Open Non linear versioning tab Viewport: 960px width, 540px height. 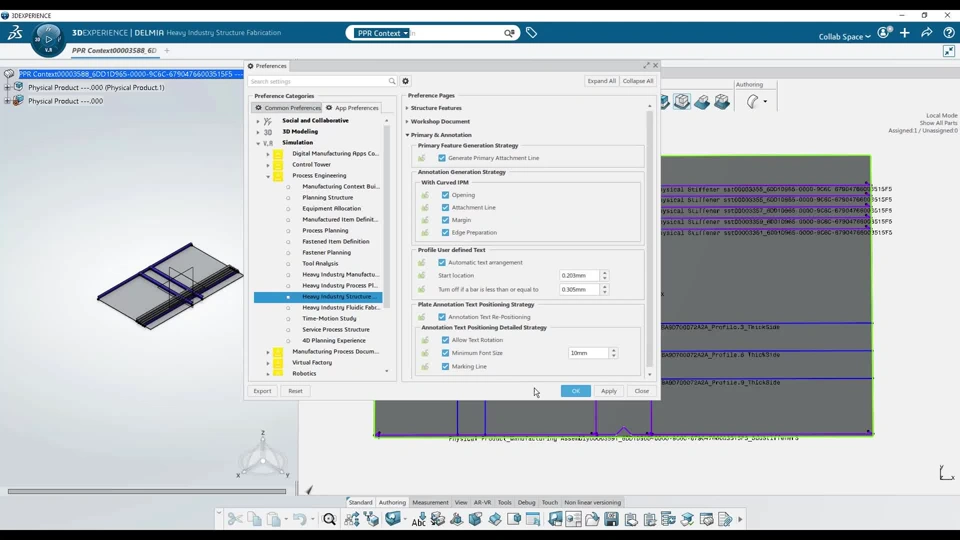593,502
